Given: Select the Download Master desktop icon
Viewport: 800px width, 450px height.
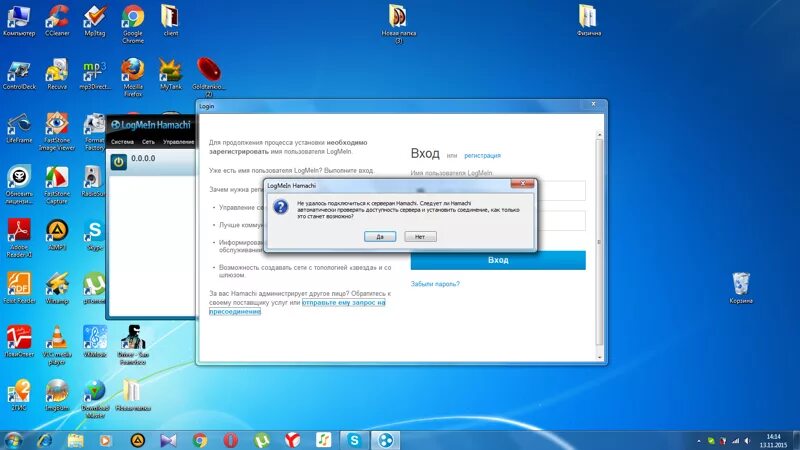Looking at the screenshot, I should [x=95, y=399].
